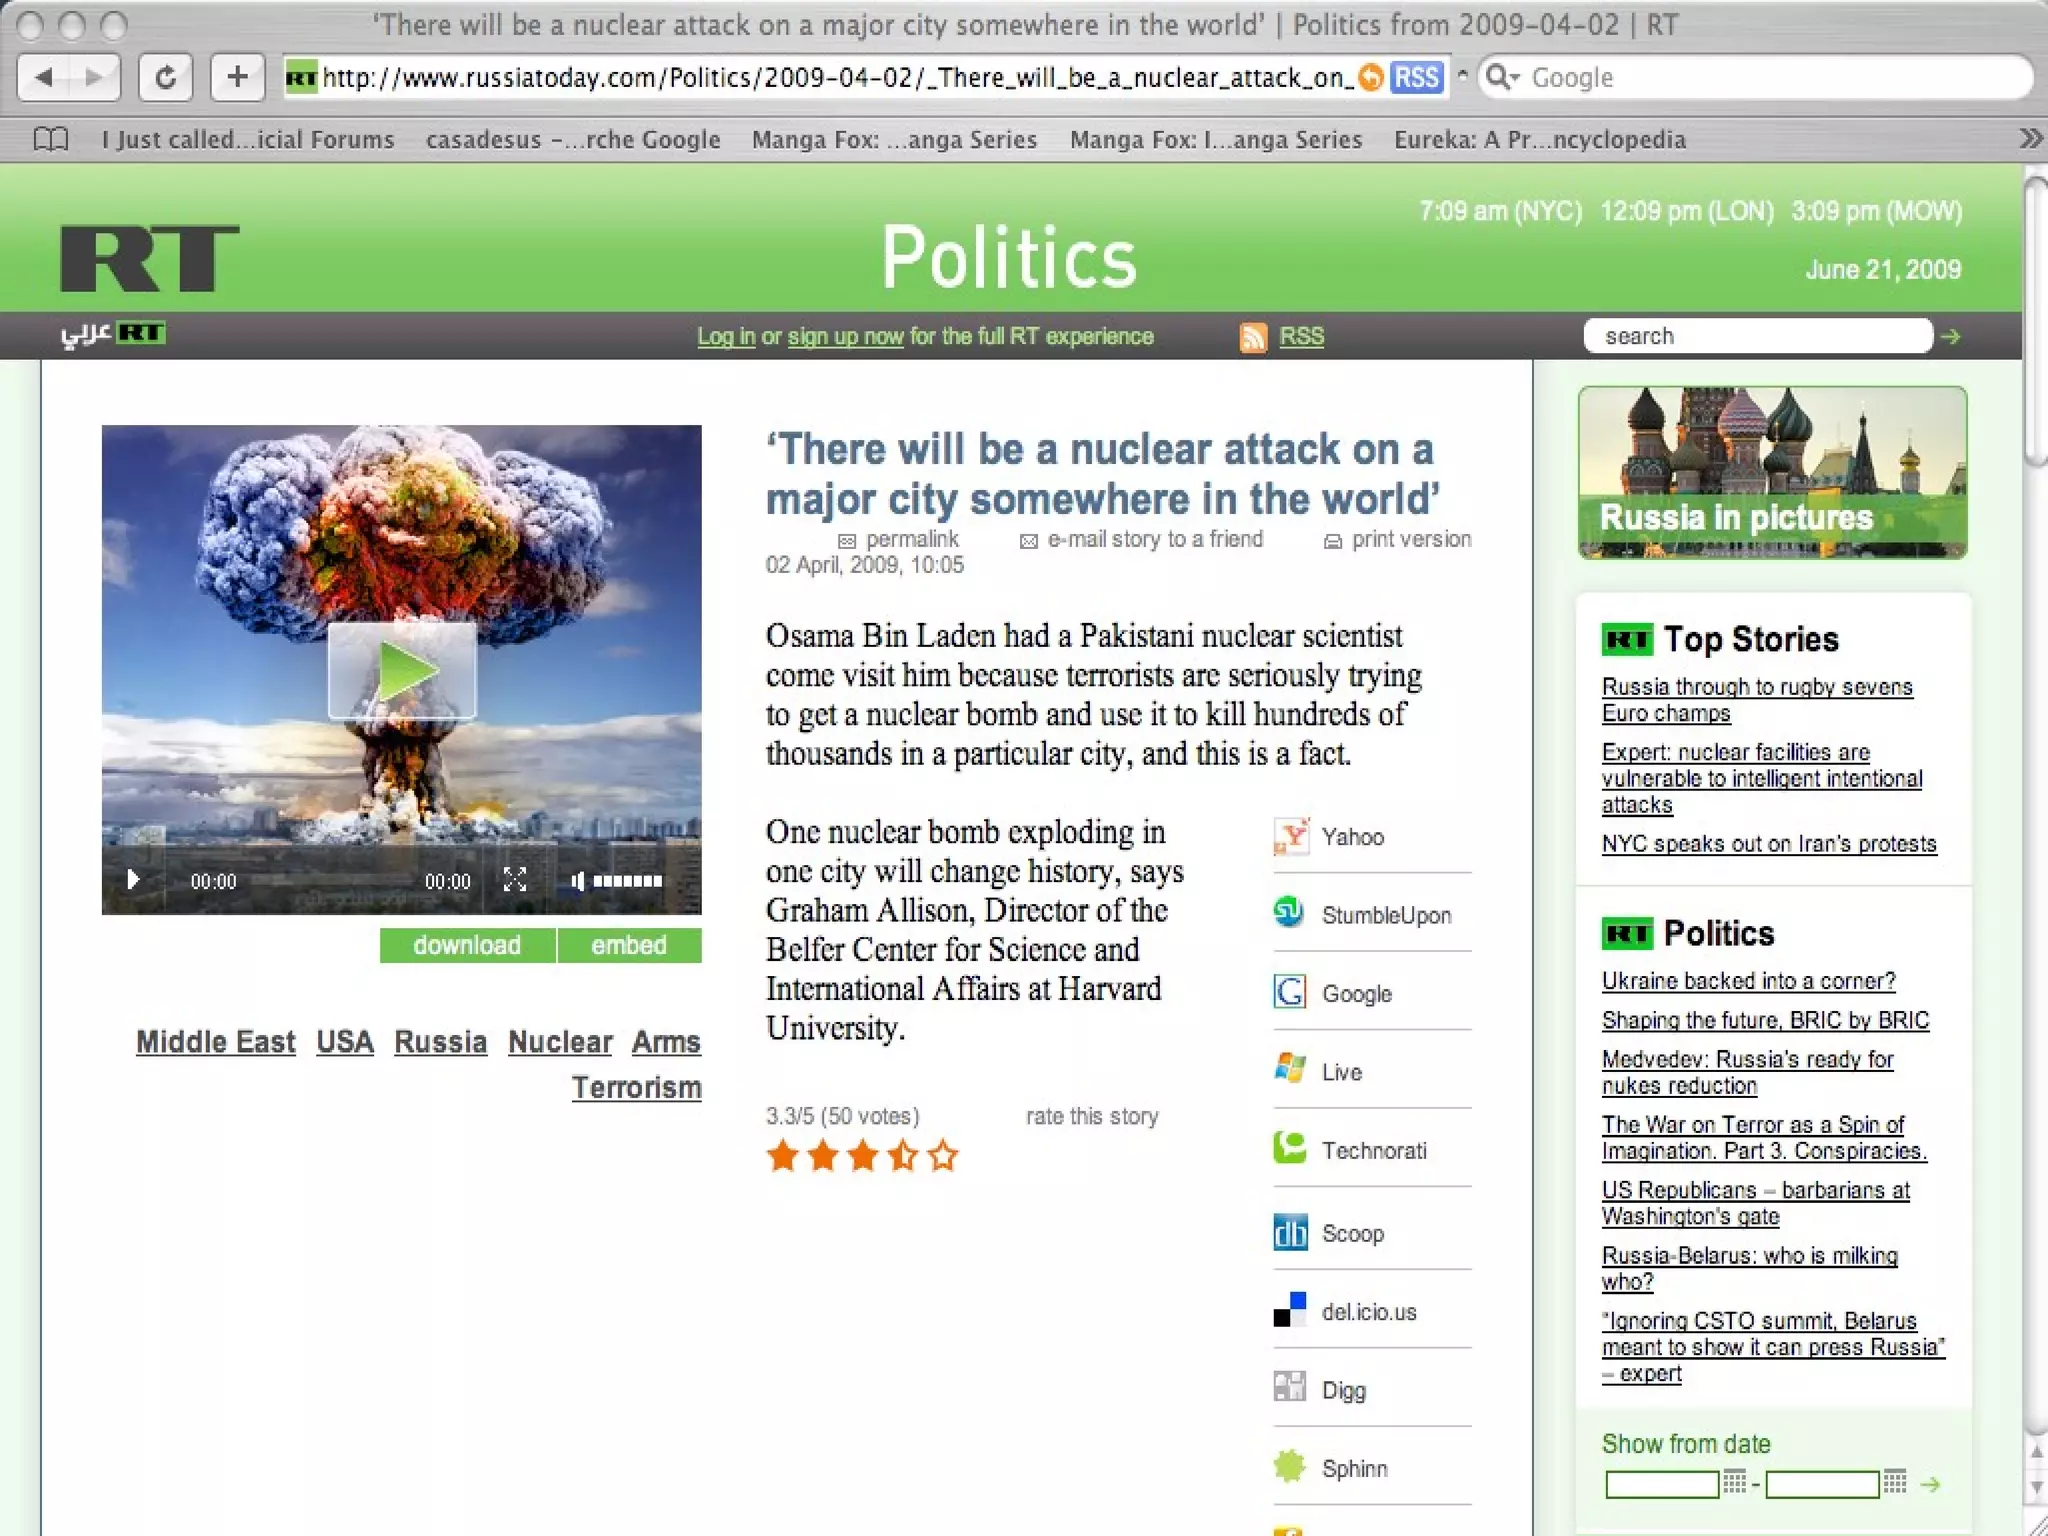Open the Manga Fox: ...anga Series bookmark
Image resolution: width=2048 pixels, height=1536 pixels.
894,139
